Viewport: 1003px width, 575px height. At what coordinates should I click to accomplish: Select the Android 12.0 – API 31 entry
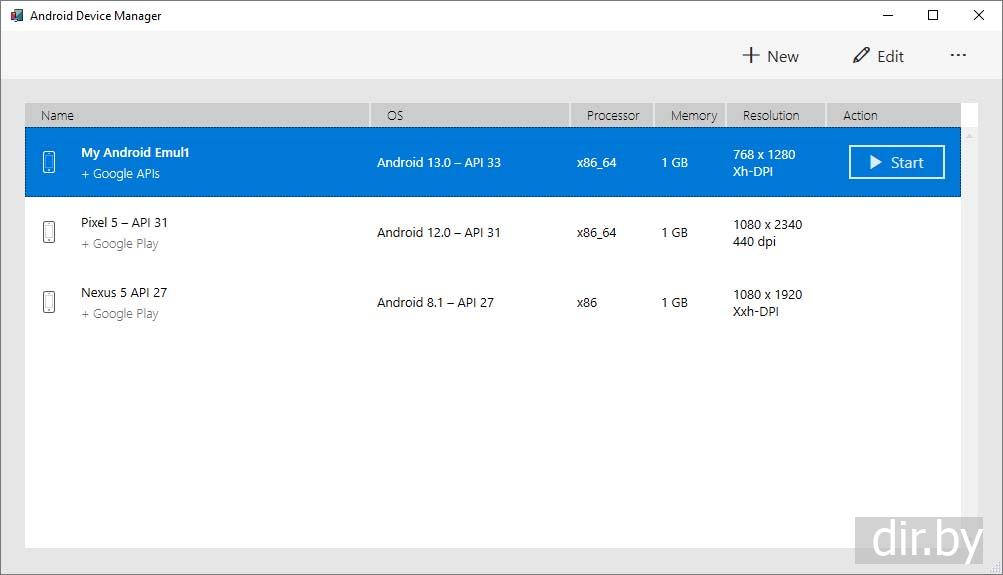pos(438,232)
